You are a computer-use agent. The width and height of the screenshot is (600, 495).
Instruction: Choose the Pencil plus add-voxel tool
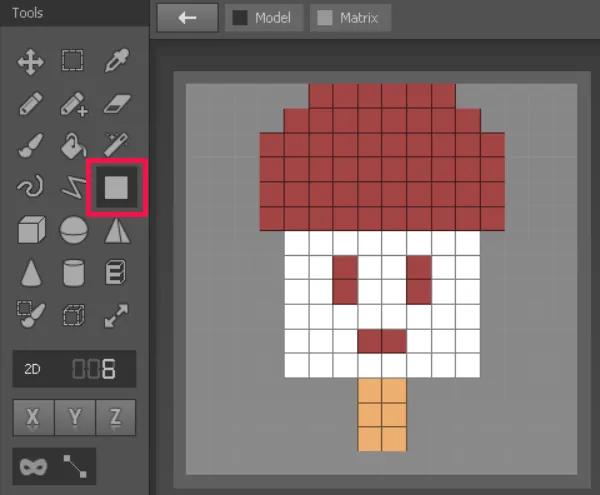point(74,104)
